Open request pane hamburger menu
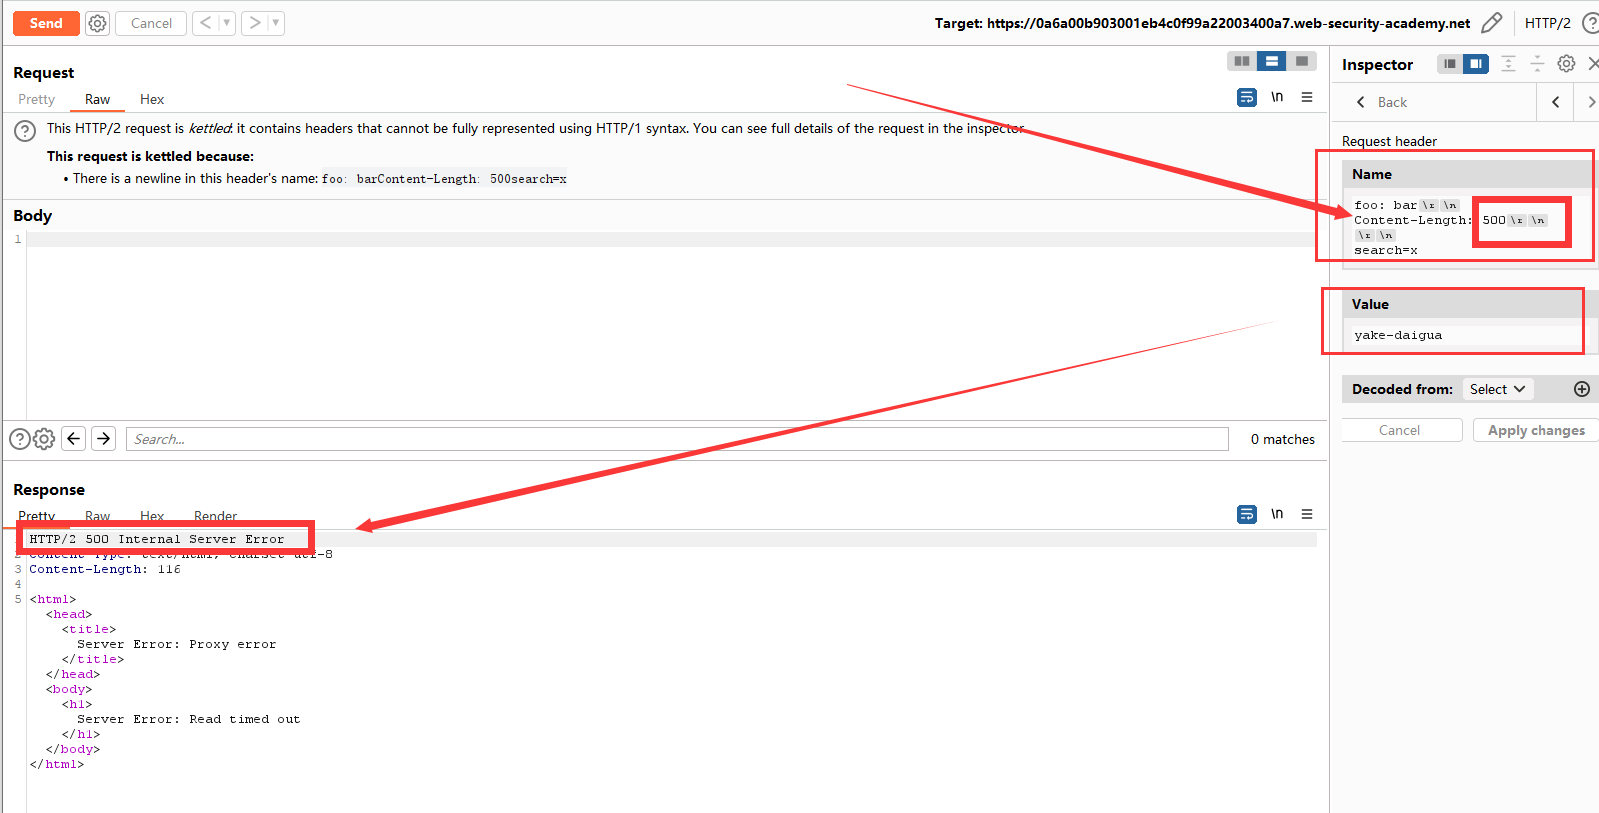The height and width of the screenshot is (813, 1599). point(1307,97)
